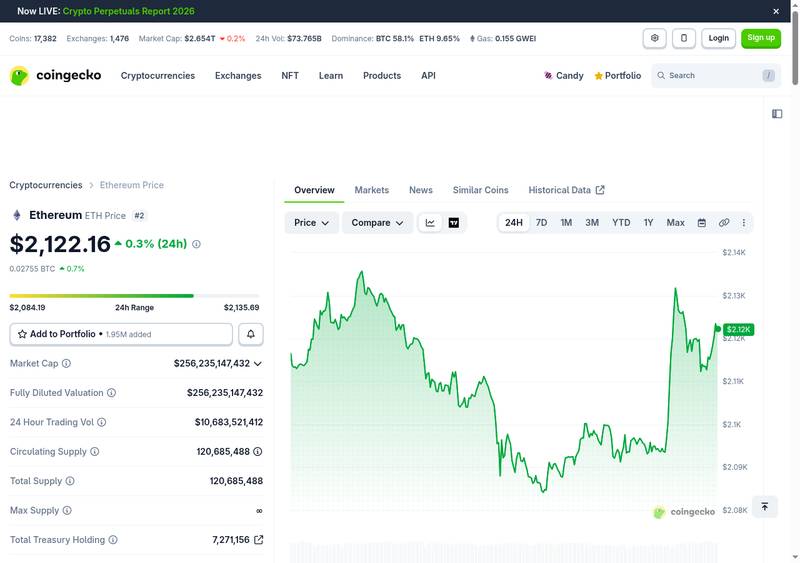
Task: Select the Max time range
Action: coord(675,223)
